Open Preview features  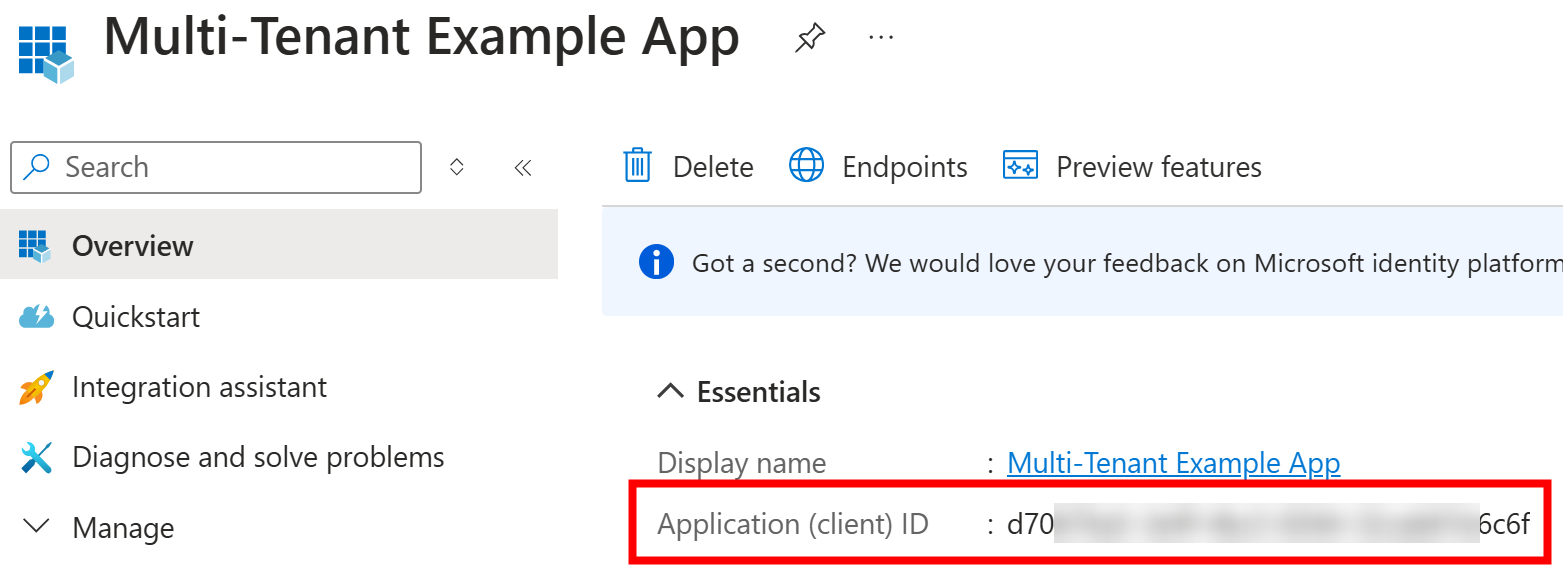coord(1132,166)
